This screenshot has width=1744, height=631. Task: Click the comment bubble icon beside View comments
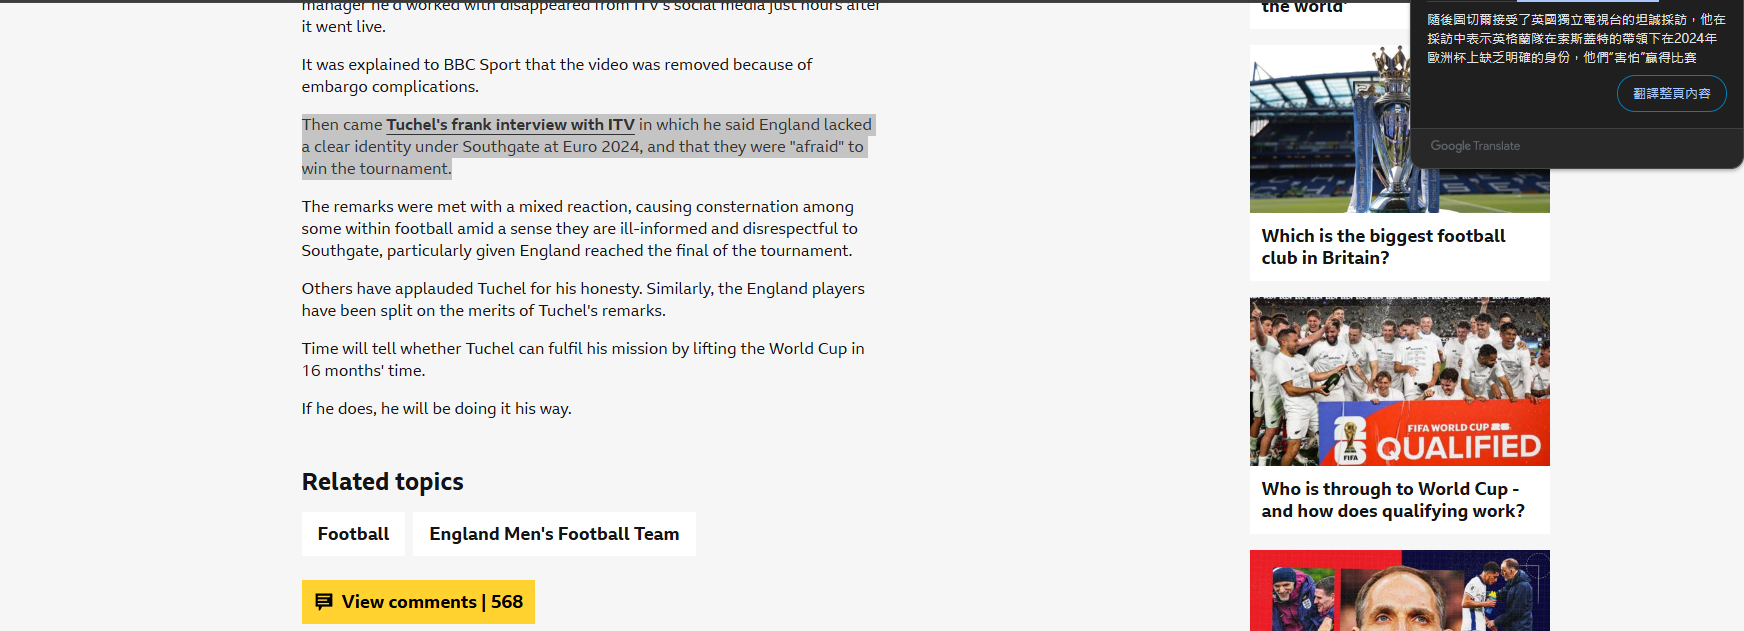324,602
